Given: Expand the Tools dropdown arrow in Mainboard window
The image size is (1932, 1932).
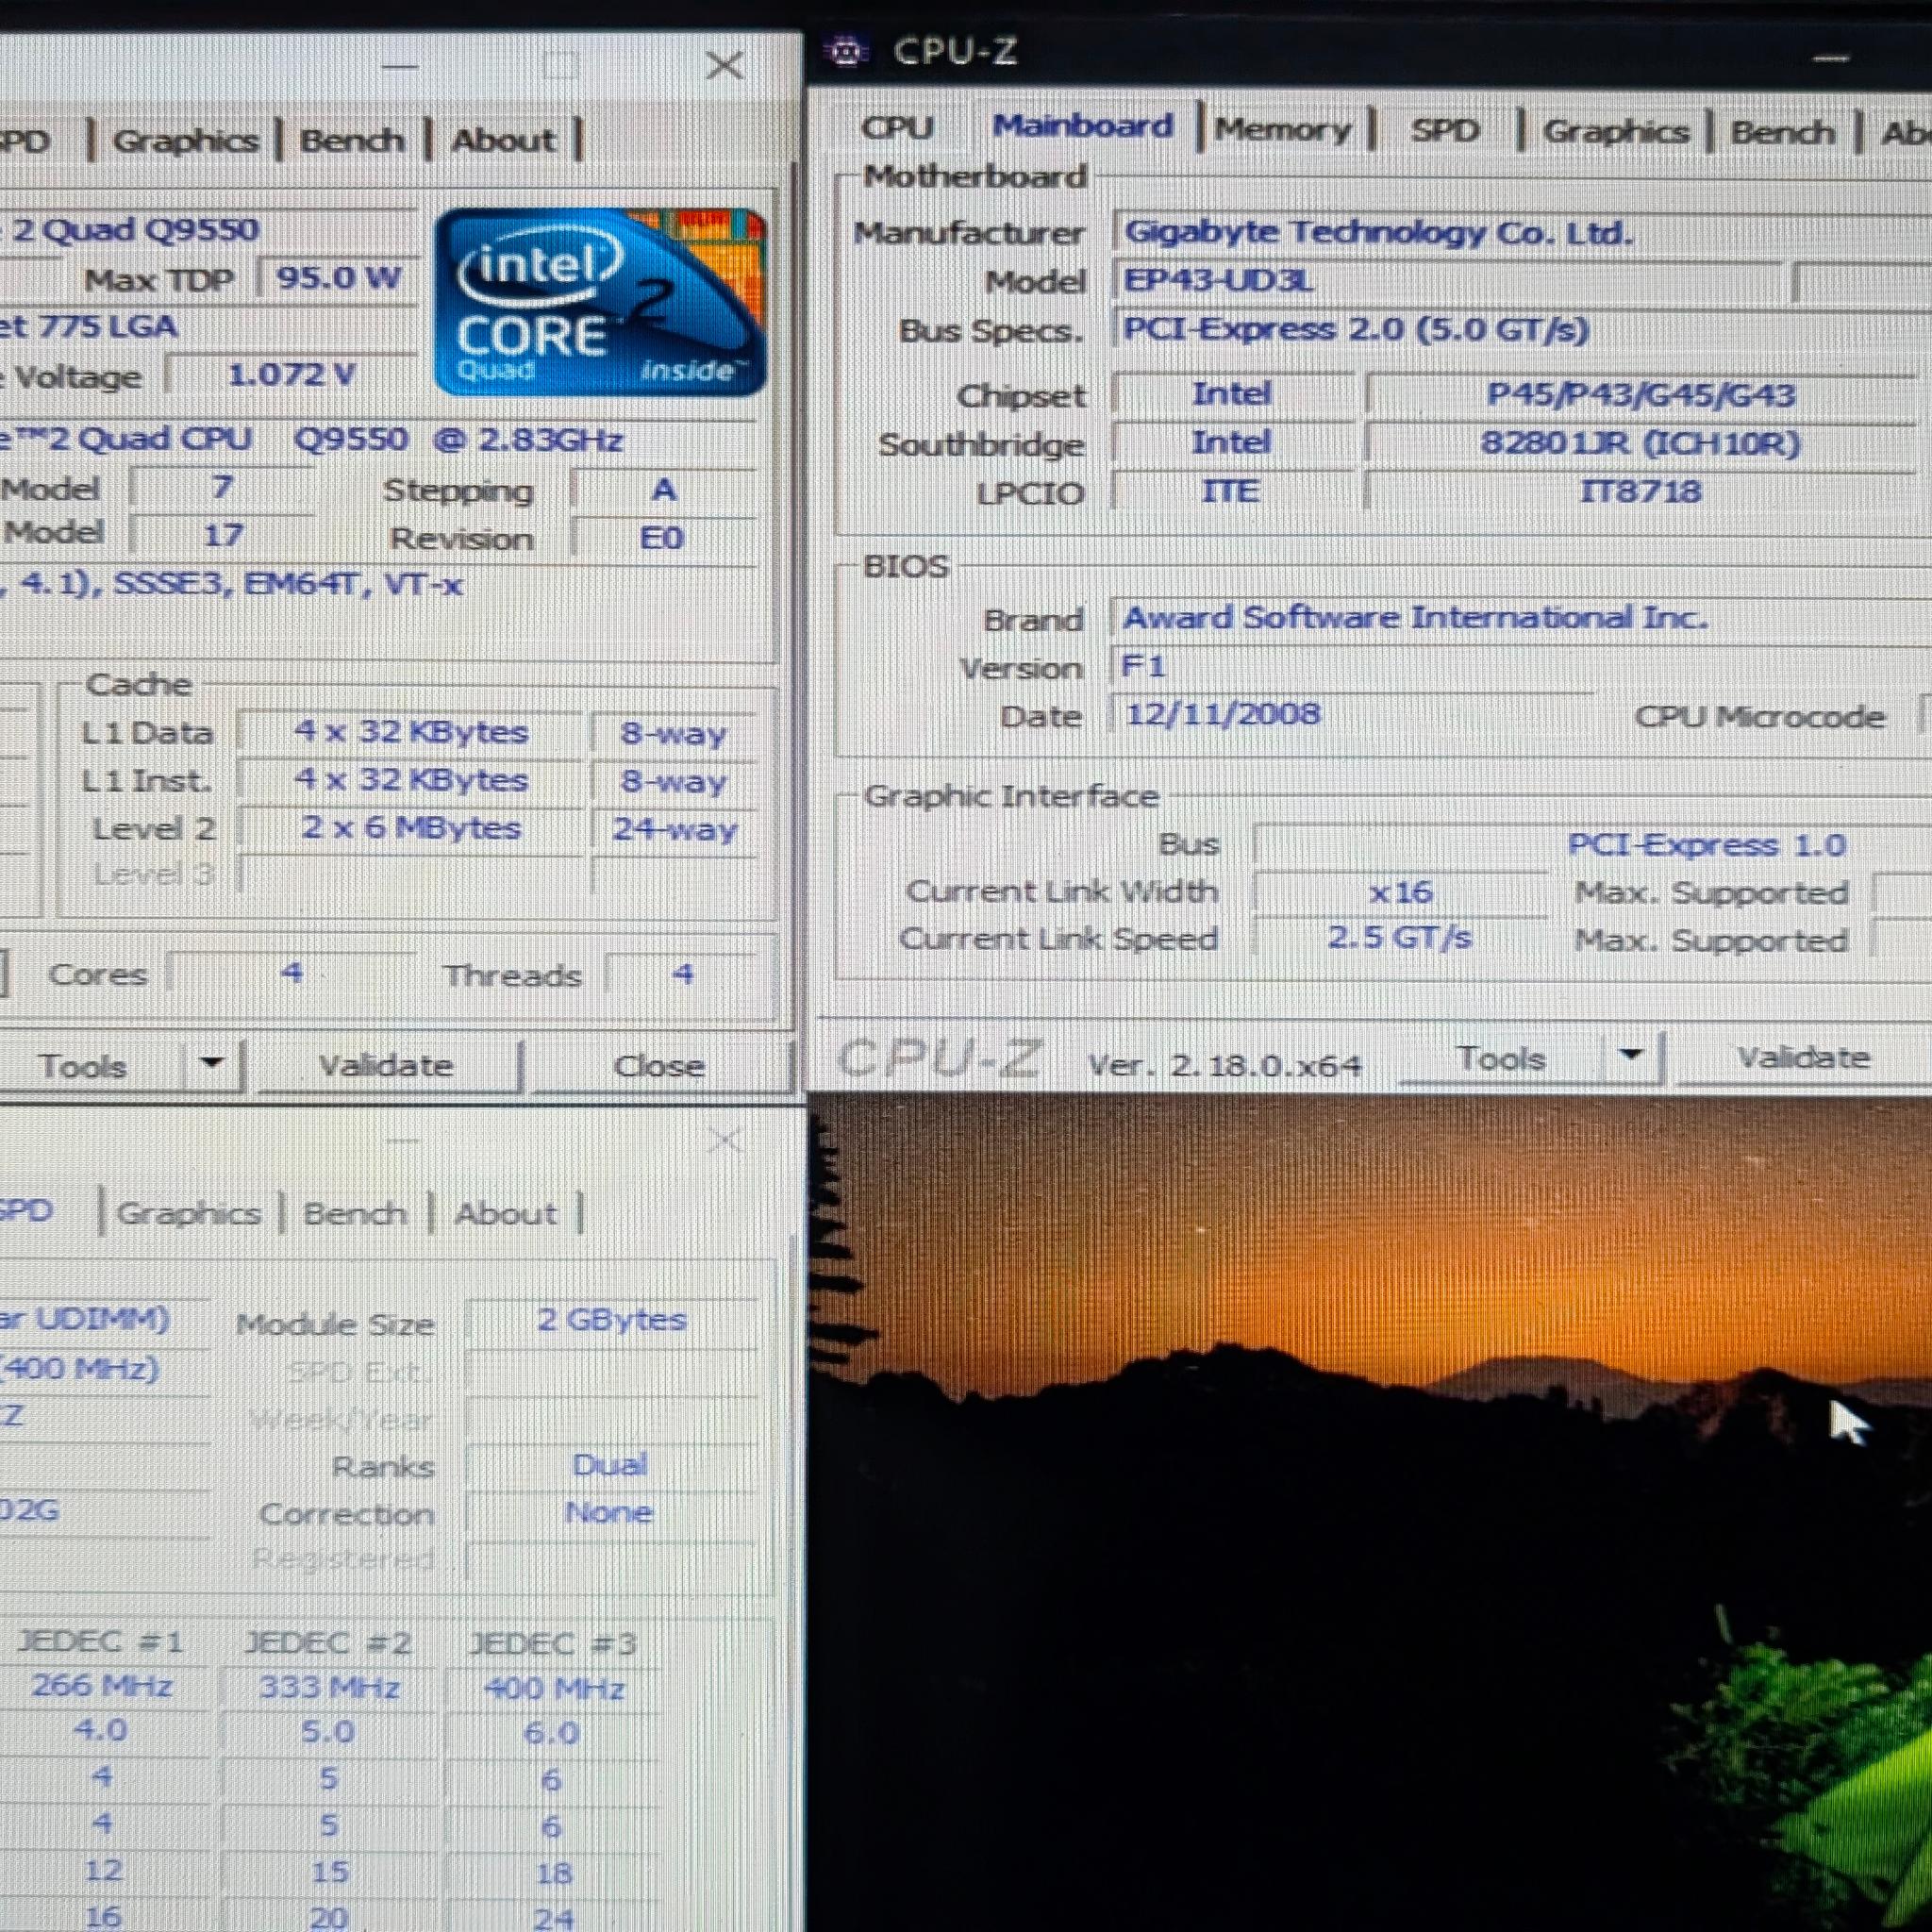Looking at the screenshot, I should (1631, 1054).
